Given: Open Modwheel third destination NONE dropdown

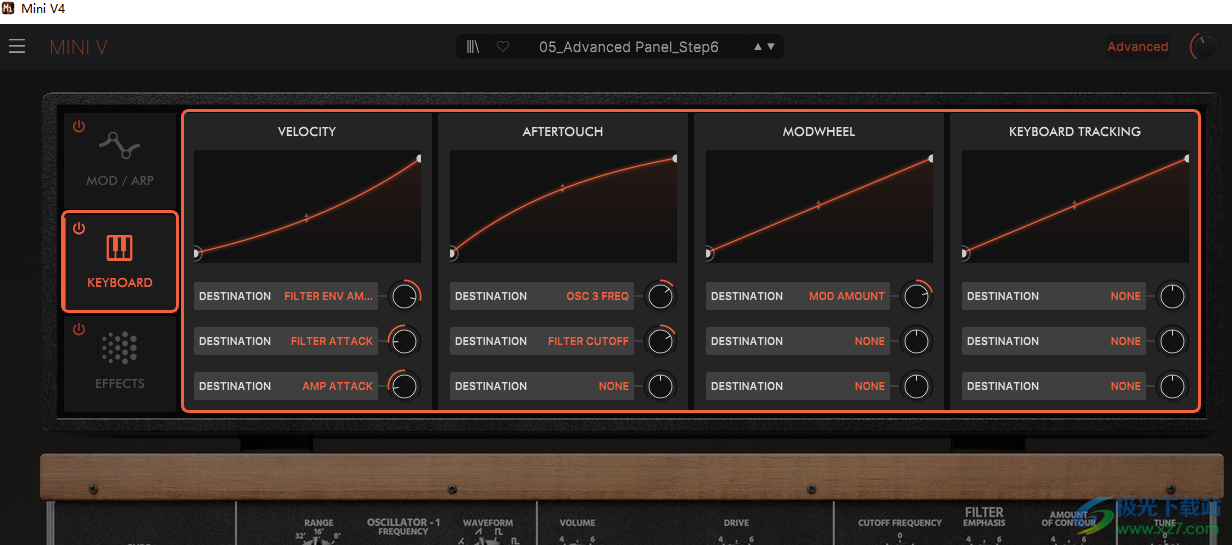Looking at the screenshot, I should pyautogui.click(x=798, y=386).
